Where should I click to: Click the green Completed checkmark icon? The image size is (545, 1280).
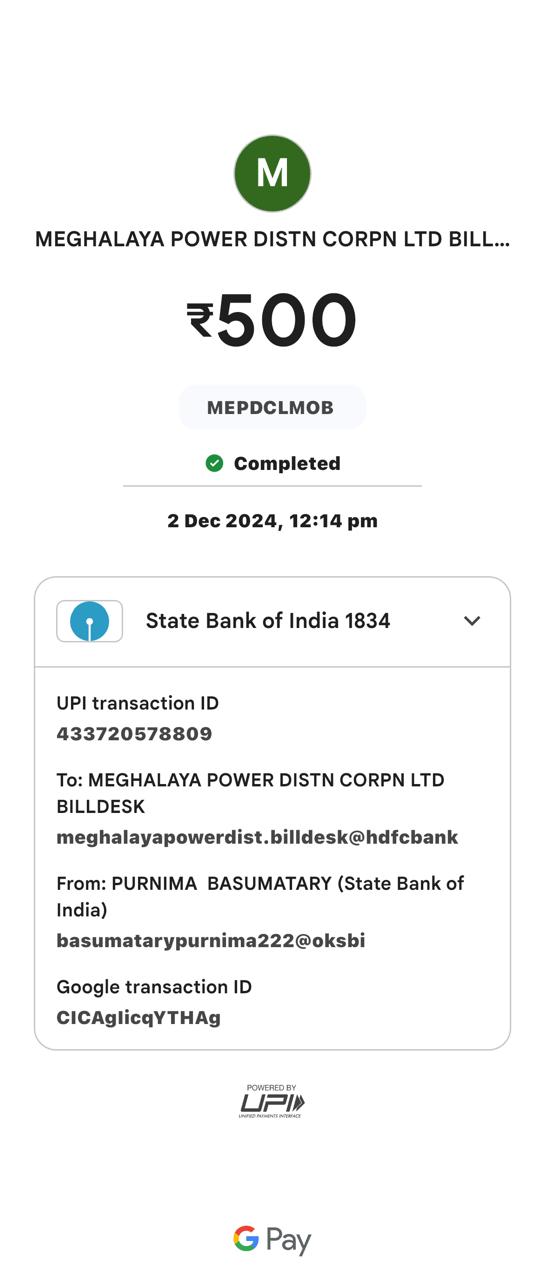tap(214, 463)
